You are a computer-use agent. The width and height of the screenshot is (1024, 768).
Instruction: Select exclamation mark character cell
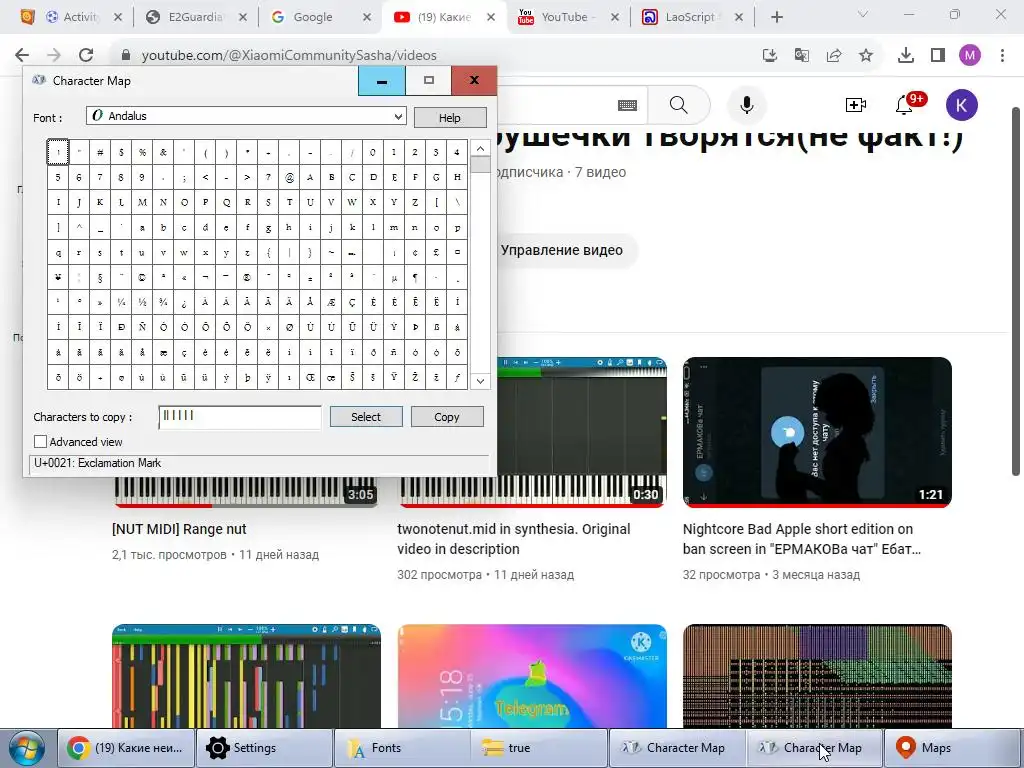click(58, 152)
